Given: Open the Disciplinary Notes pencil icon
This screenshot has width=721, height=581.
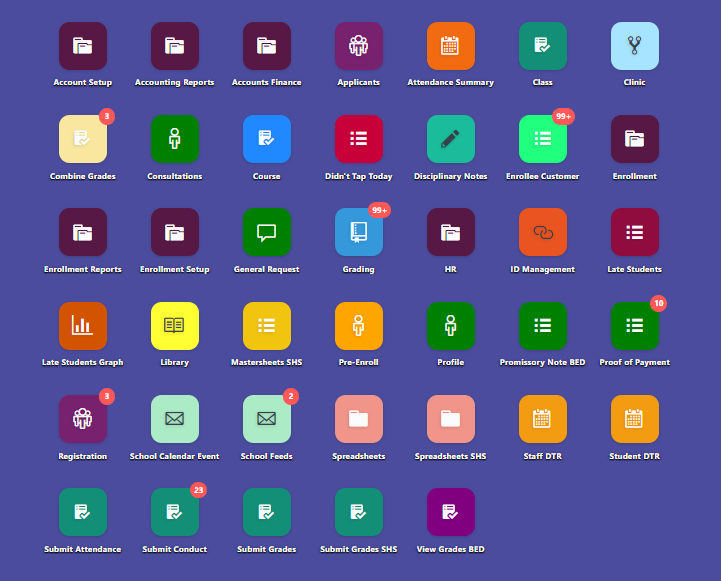Looking at the screenshot, I should 451,139.
